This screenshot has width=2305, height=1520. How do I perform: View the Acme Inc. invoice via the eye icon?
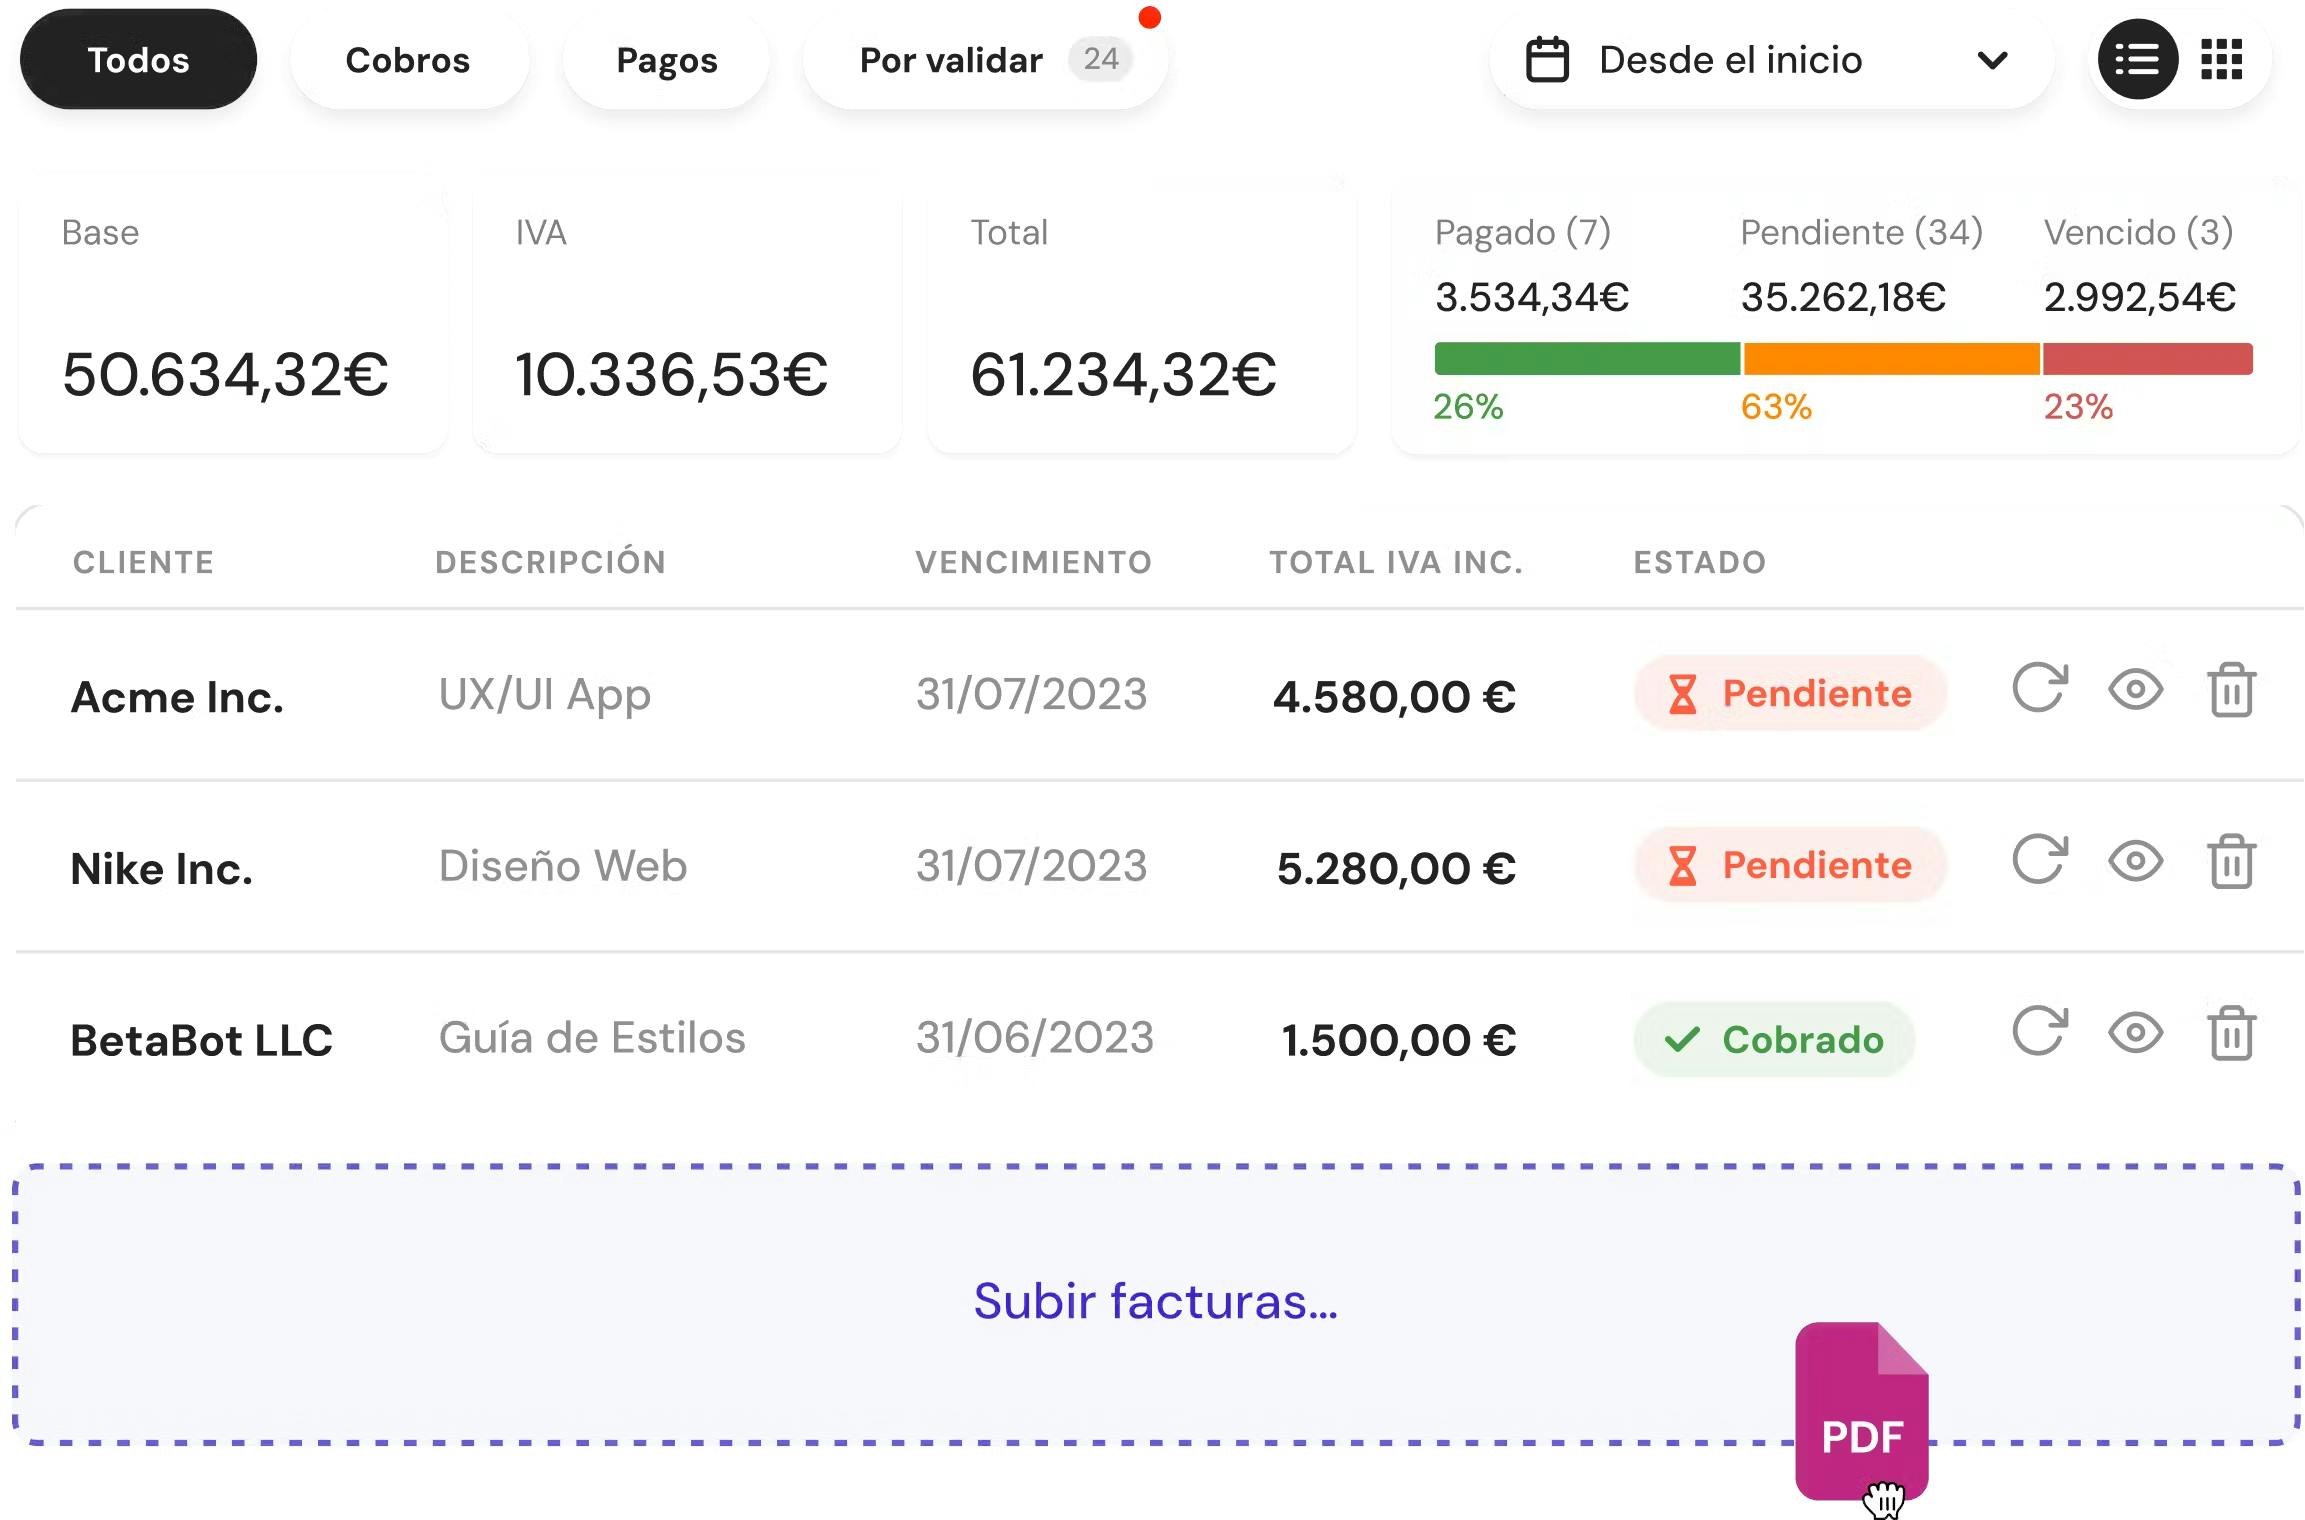(2135, 690)
